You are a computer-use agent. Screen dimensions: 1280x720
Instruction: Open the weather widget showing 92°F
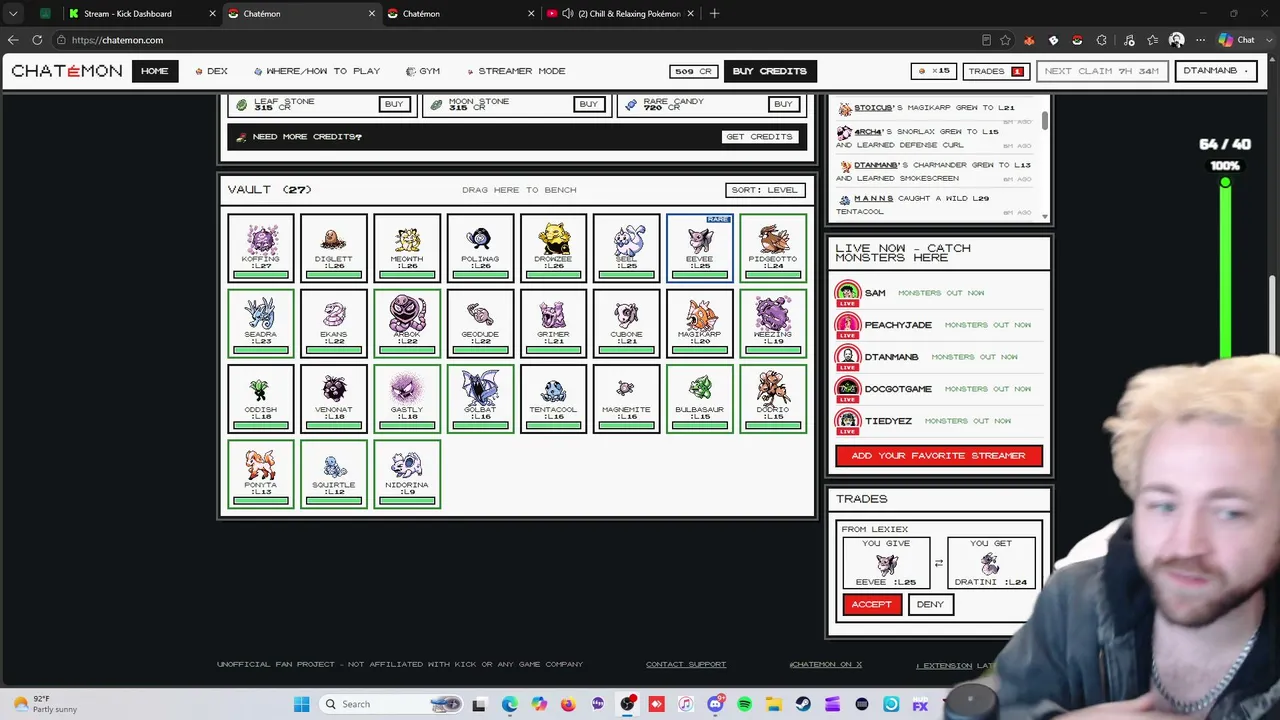[43, 704]
